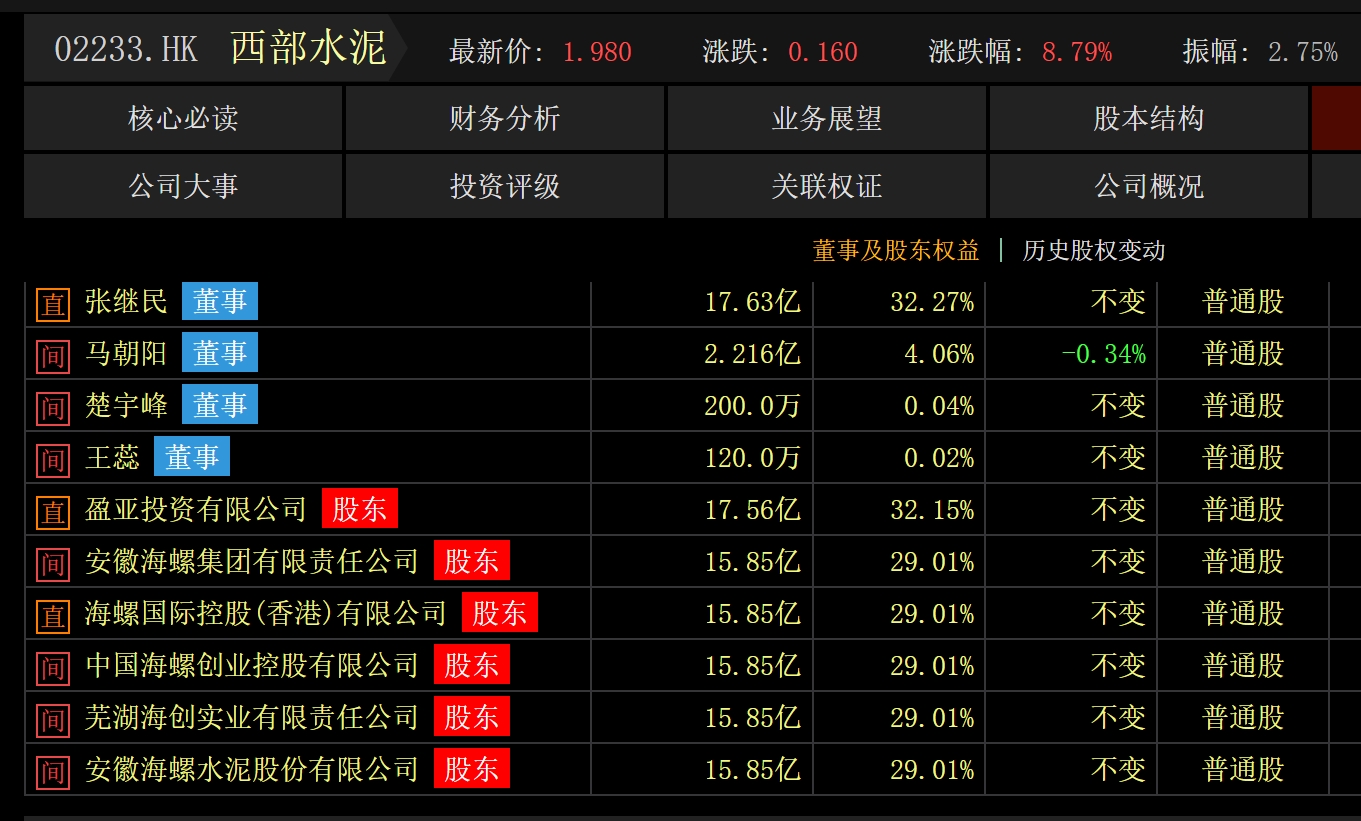Select shareholder 盈亚投资有限公司

point(196,509)
